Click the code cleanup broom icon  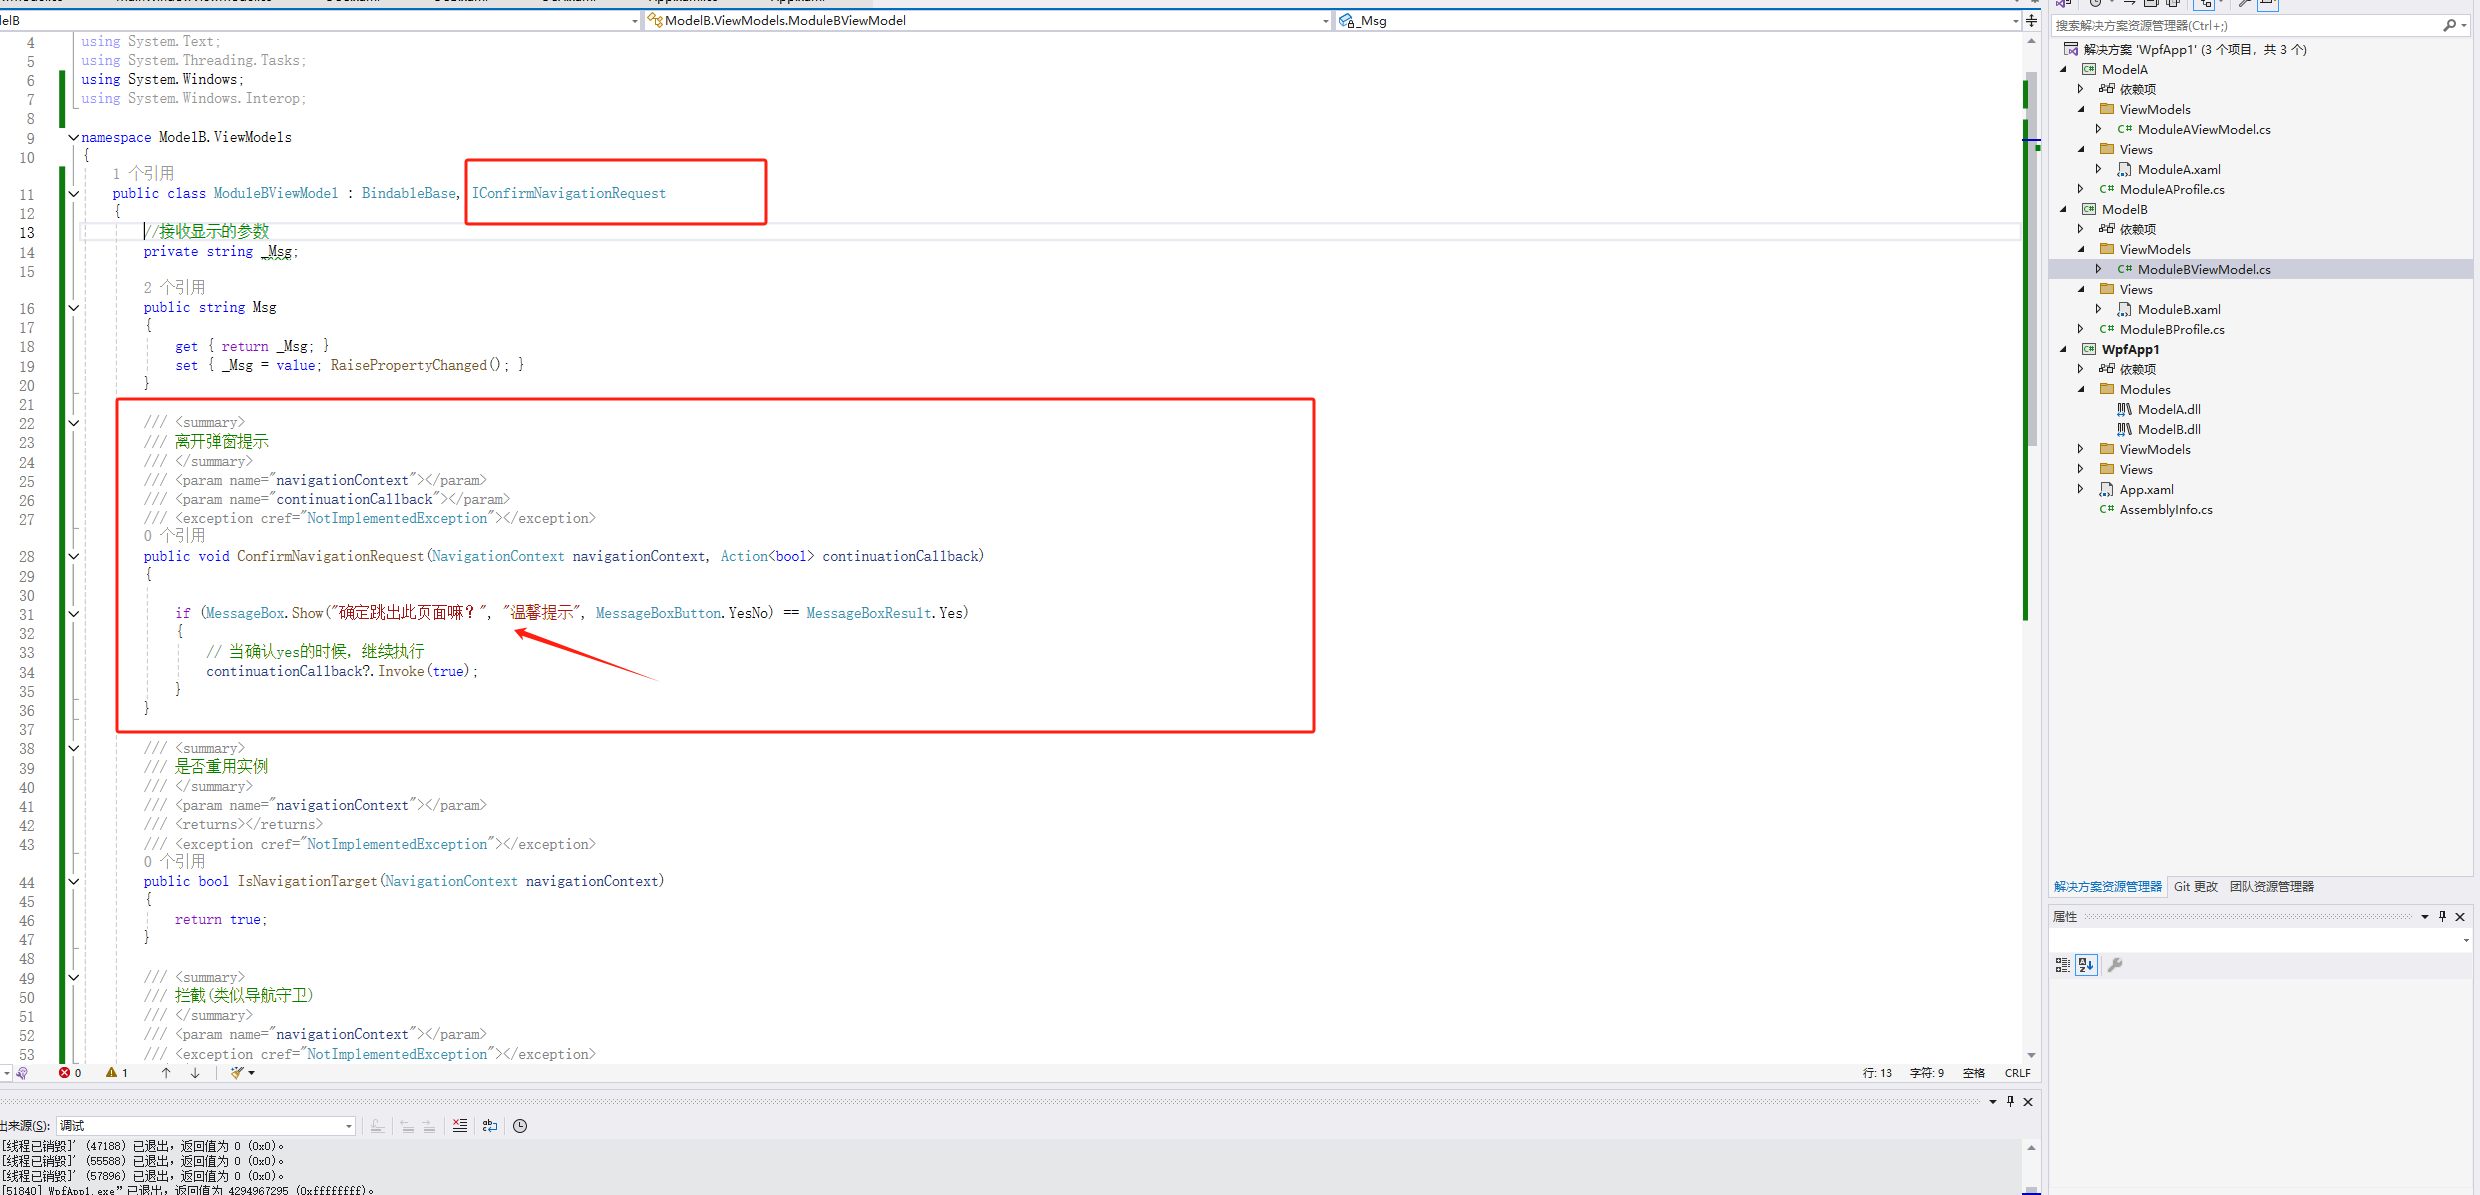point(238,1073)
